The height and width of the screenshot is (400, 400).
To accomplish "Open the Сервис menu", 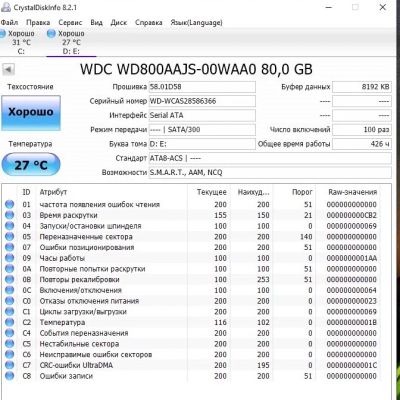I will [70, 23].
